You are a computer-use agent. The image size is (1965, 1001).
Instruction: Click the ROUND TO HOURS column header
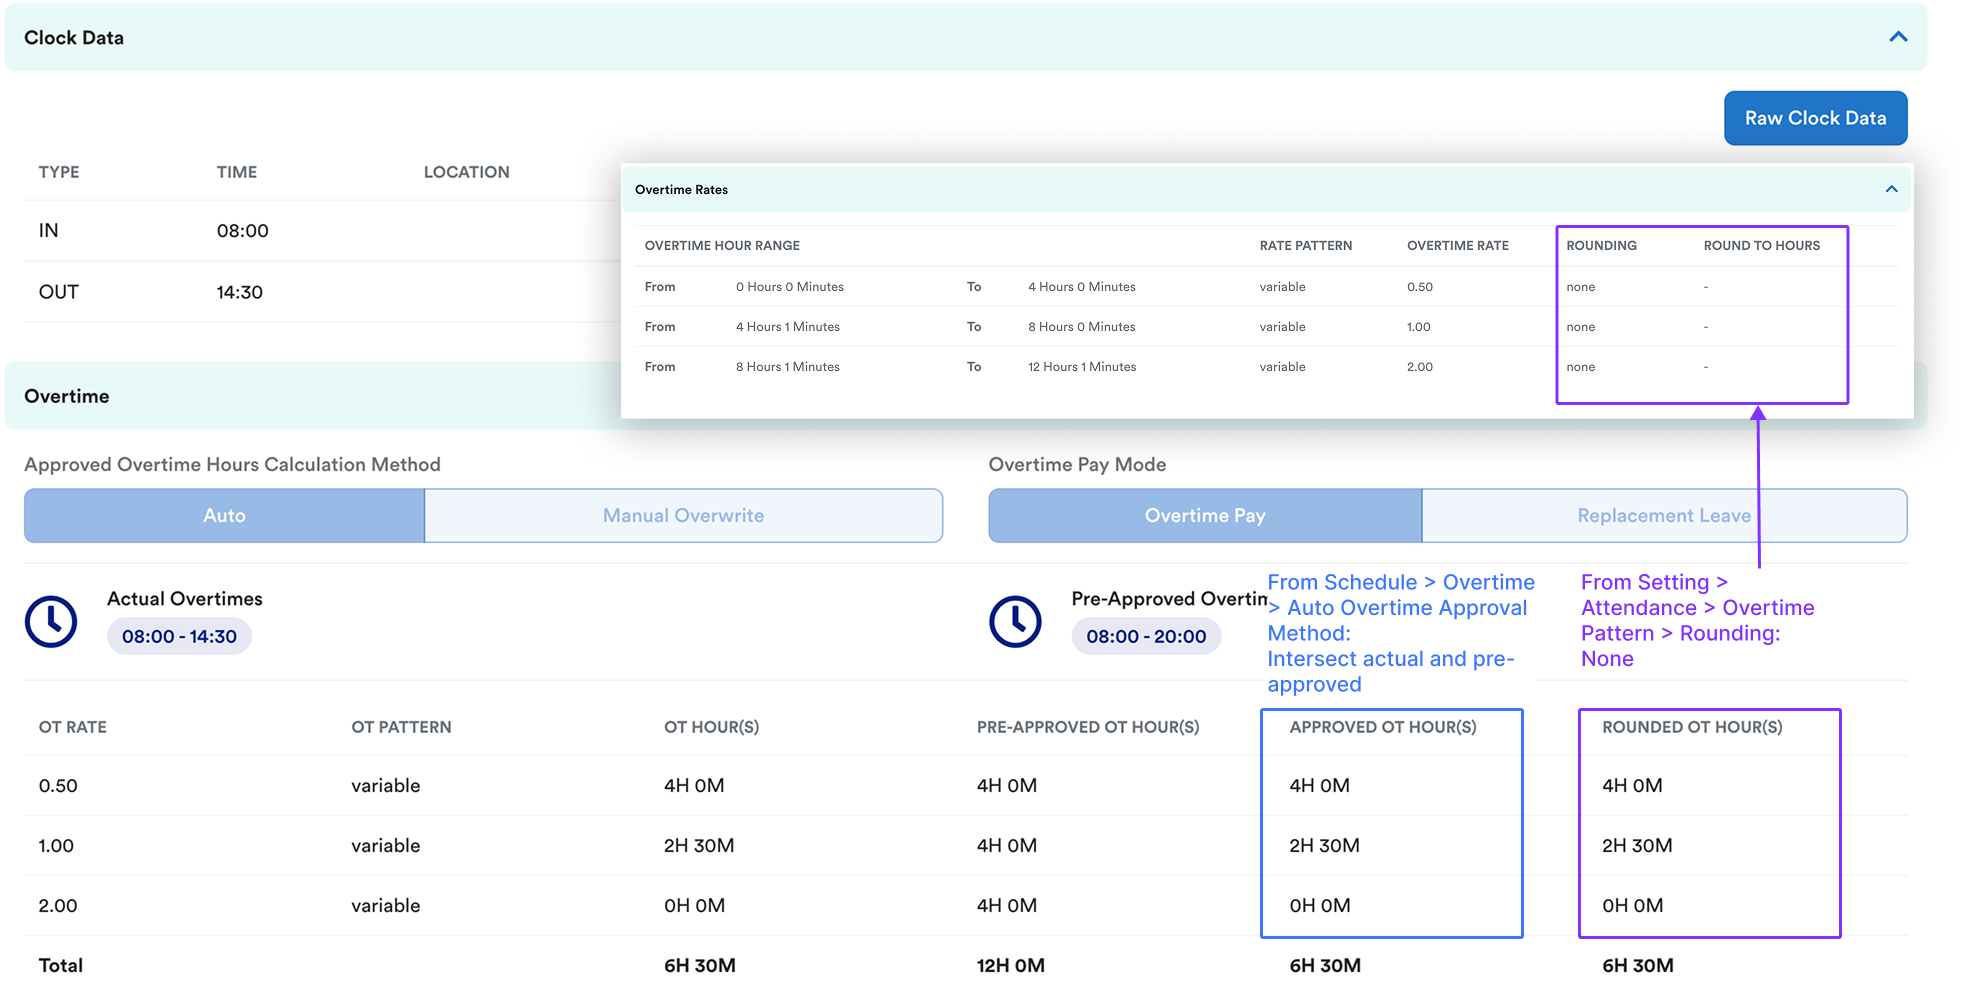tap(1762, 245)
